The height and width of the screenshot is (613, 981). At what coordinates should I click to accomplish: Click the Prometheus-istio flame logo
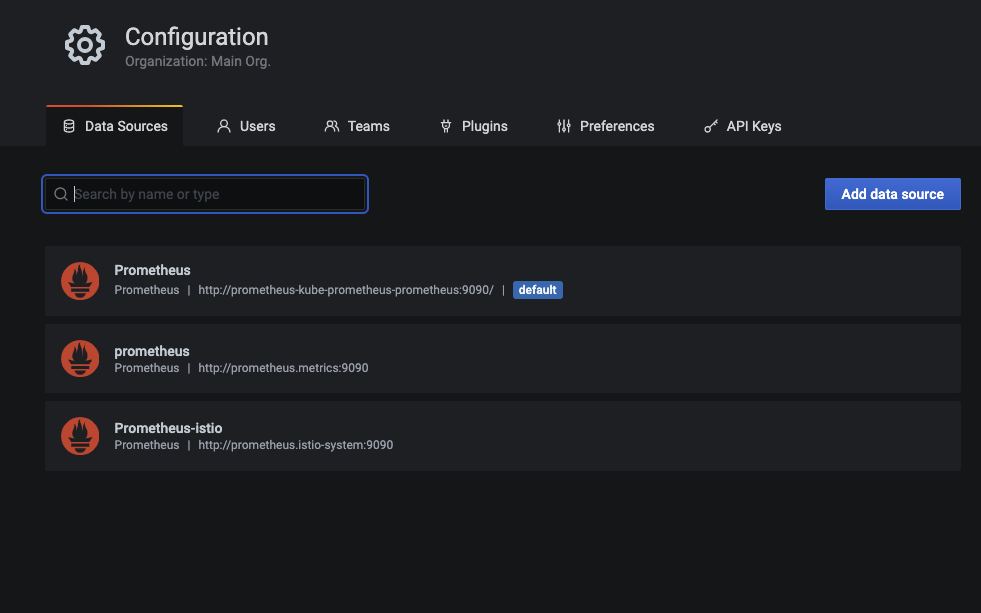tap(80, 436)
